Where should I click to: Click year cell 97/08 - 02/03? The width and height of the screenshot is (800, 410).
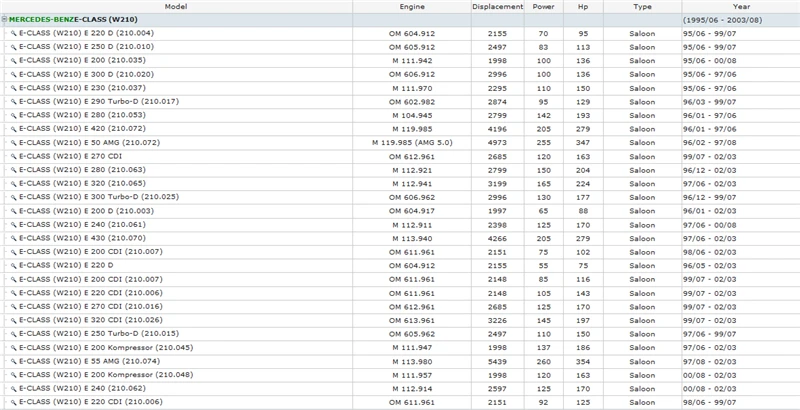pos(709,362)
